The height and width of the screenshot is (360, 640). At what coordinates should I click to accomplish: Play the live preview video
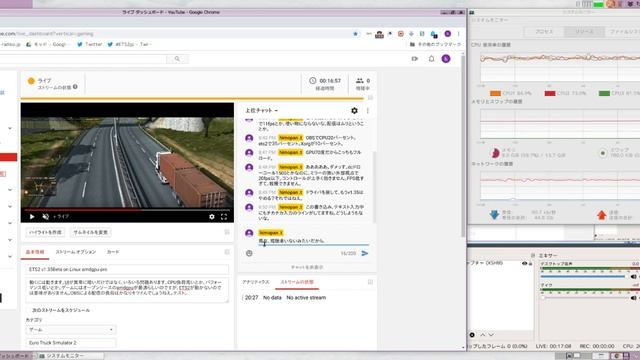point(32,217)
